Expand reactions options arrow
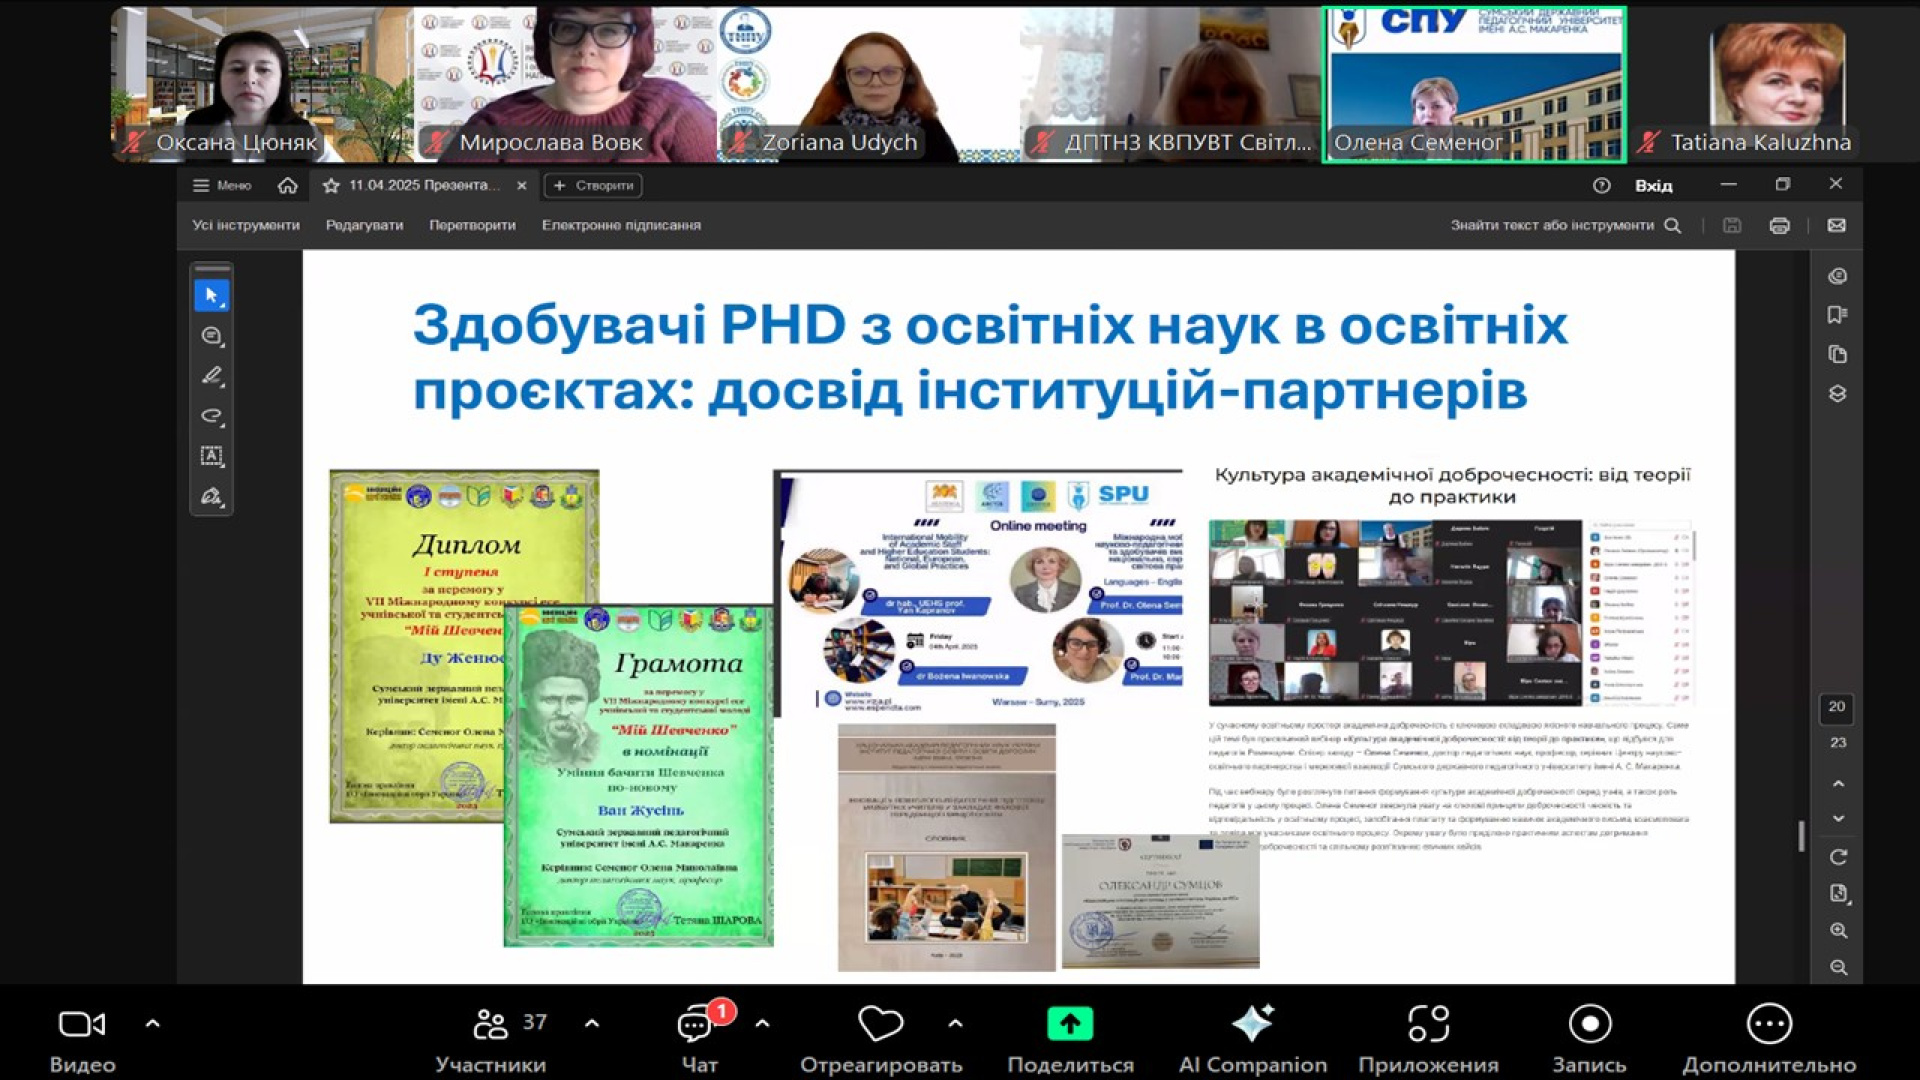1920x1080 pixels. (955, 1023)
